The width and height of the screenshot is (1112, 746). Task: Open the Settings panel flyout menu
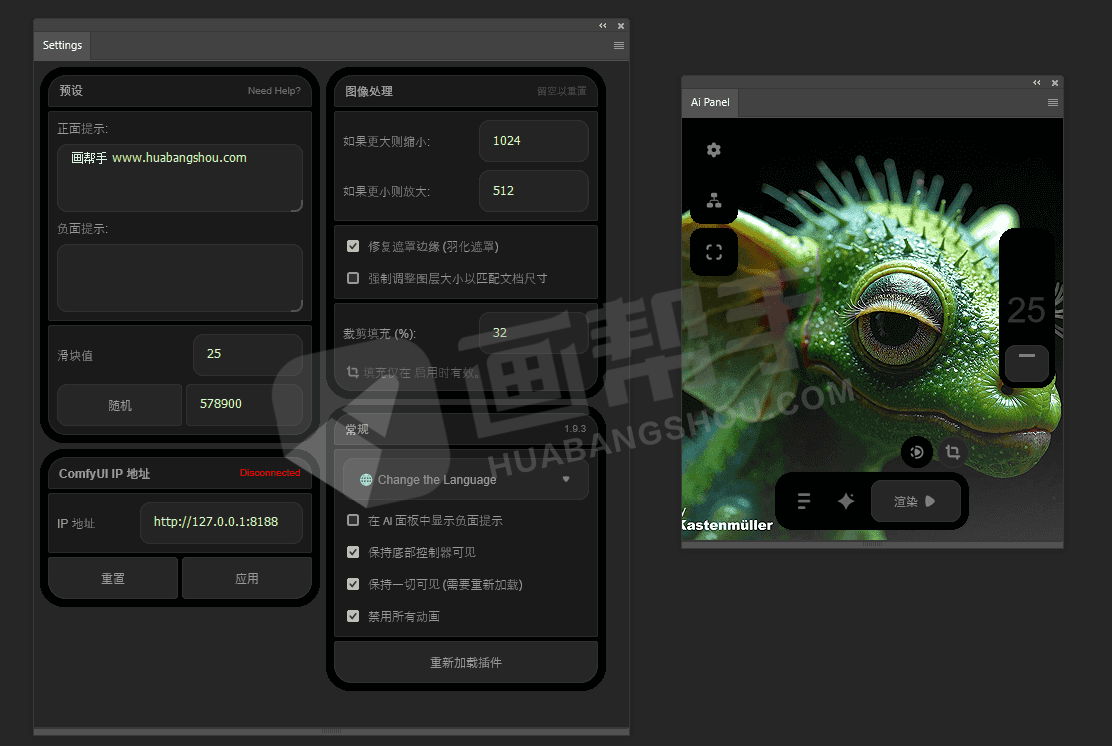coord(618,45)
